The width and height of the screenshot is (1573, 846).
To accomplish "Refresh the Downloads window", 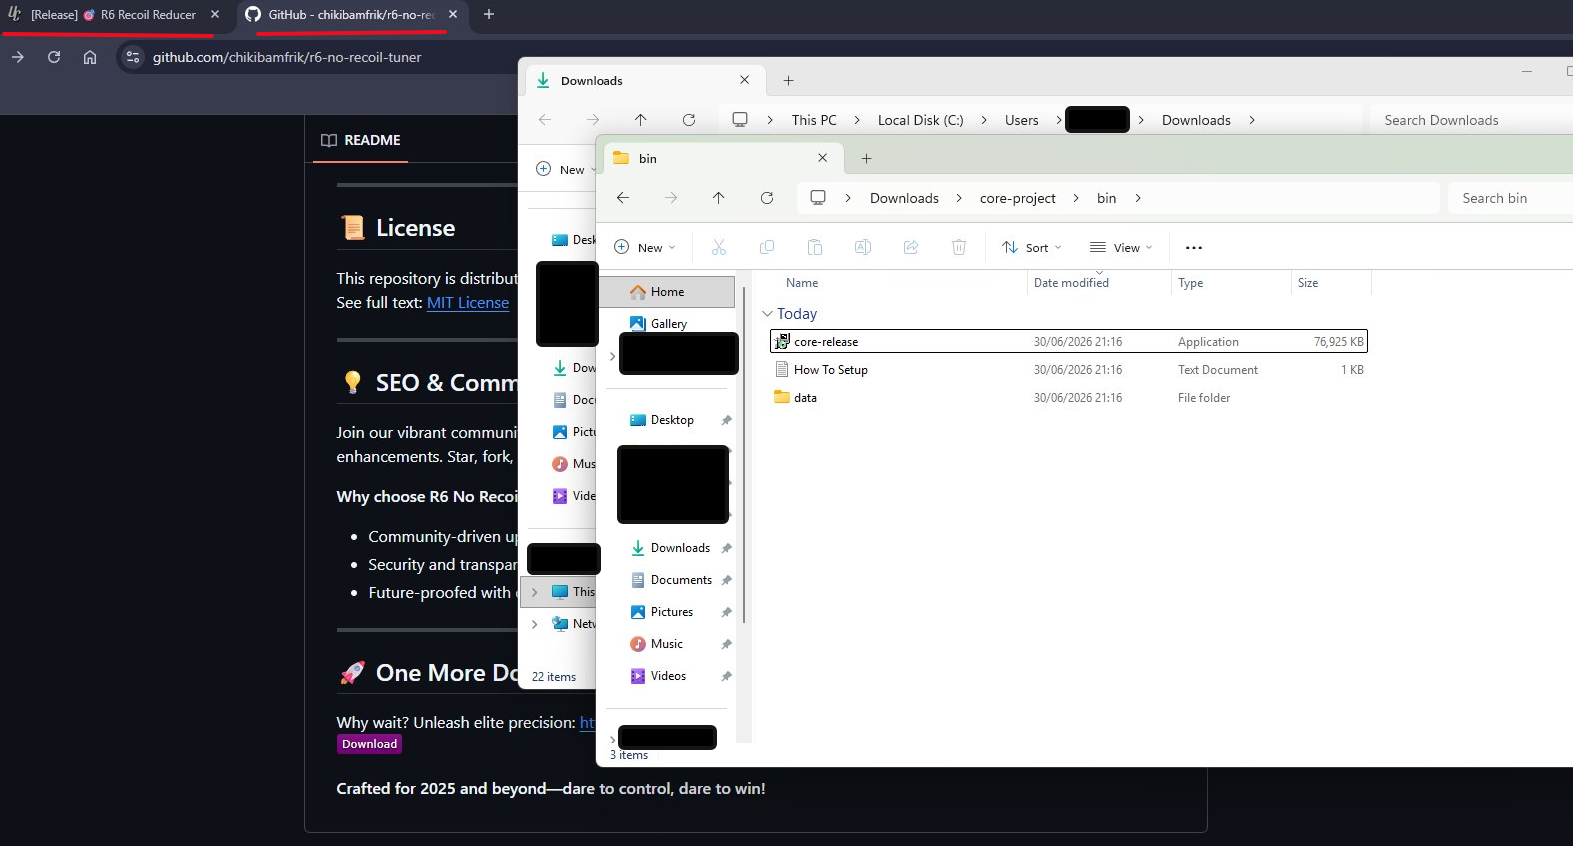I will 689,120.
